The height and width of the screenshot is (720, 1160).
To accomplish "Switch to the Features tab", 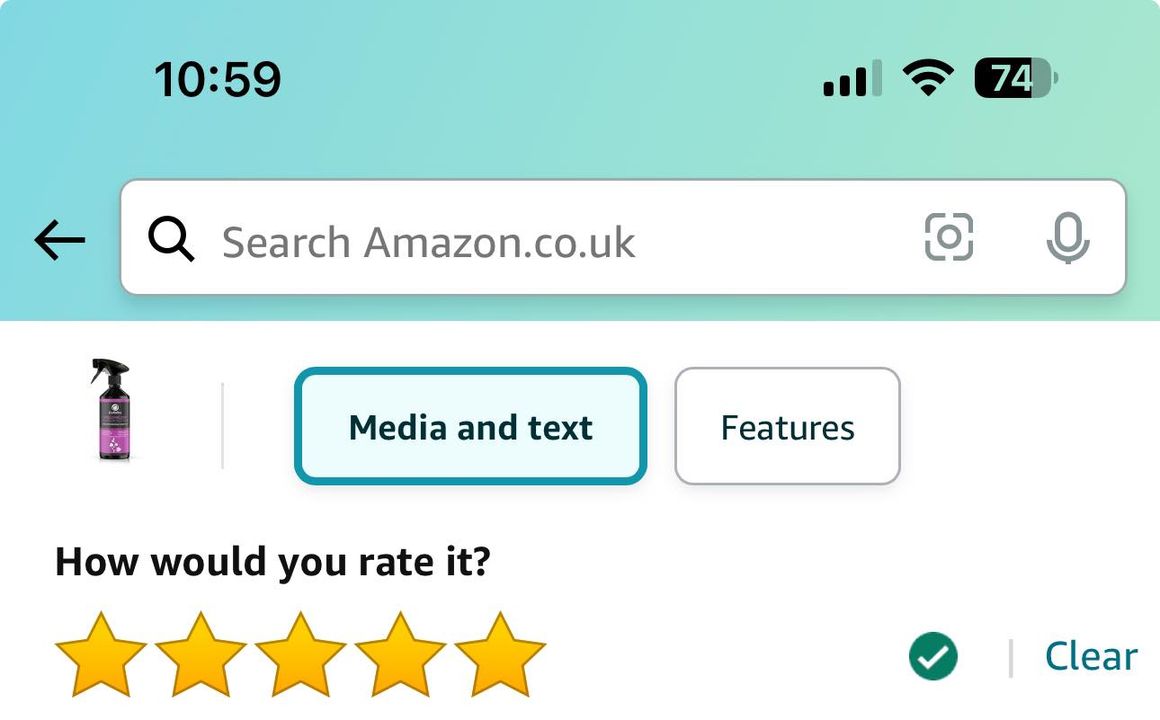I will coord(787,426).
